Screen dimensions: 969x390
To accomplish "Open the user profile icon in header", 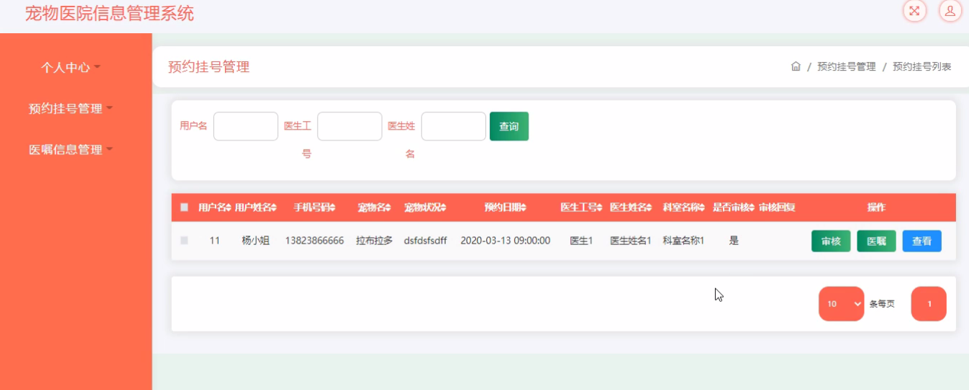I will coord(950,11).
